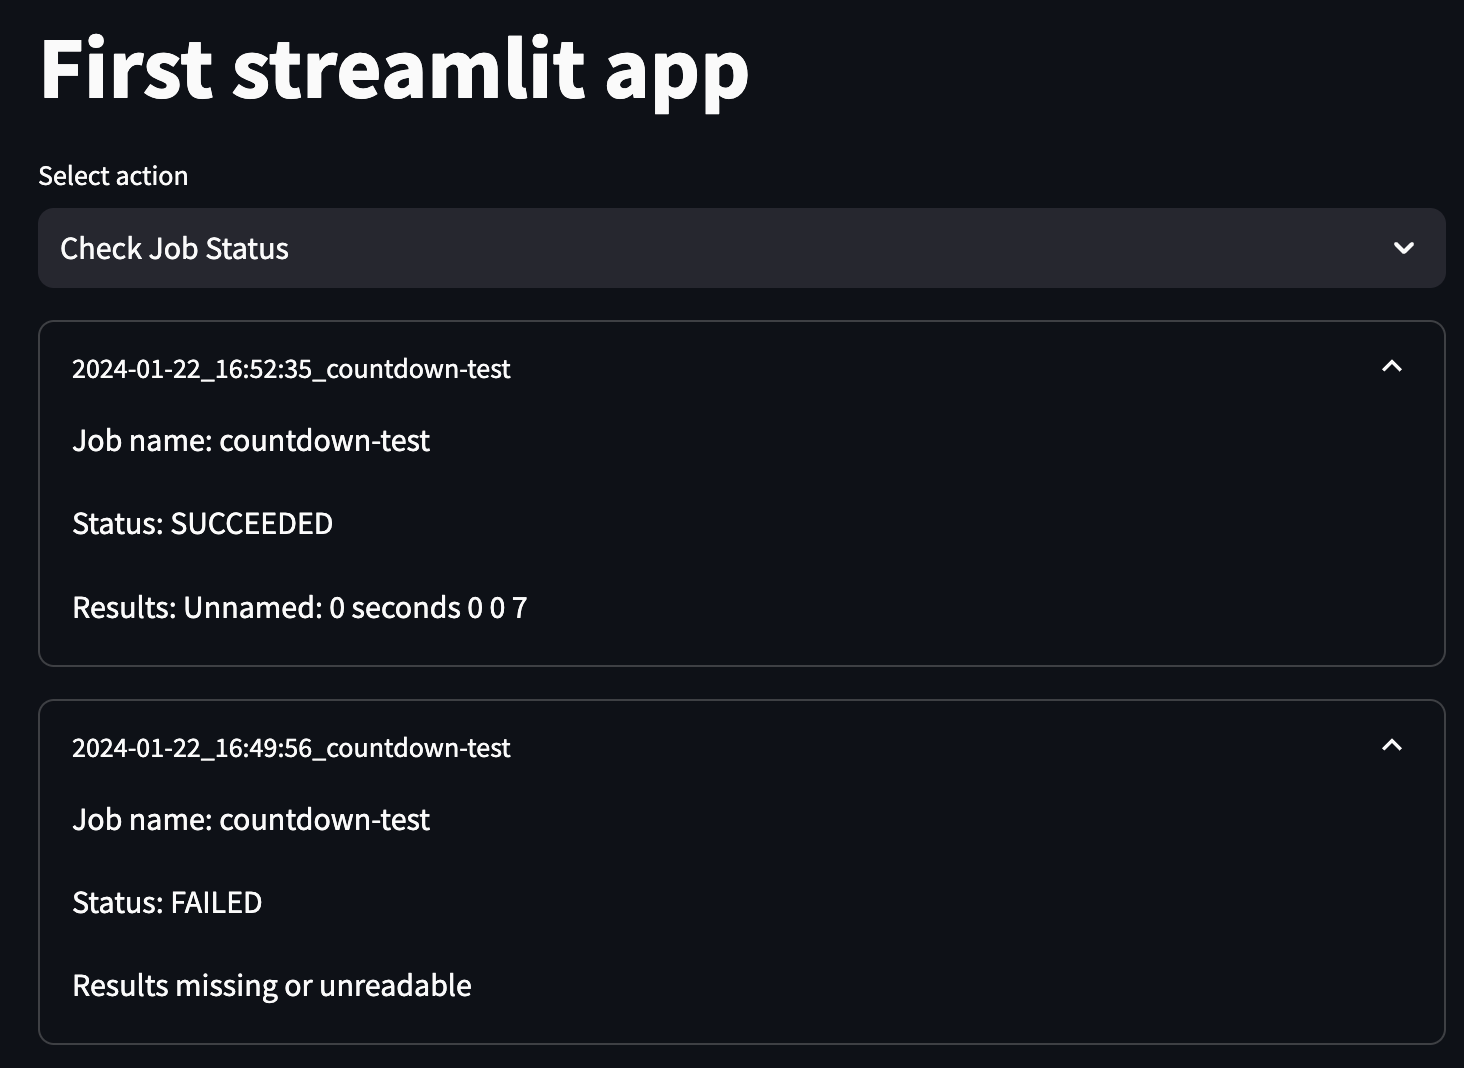Select the Job name line of succeeded job
Viewport: 1464px width, 1068px height.
(x=251, y=441)
